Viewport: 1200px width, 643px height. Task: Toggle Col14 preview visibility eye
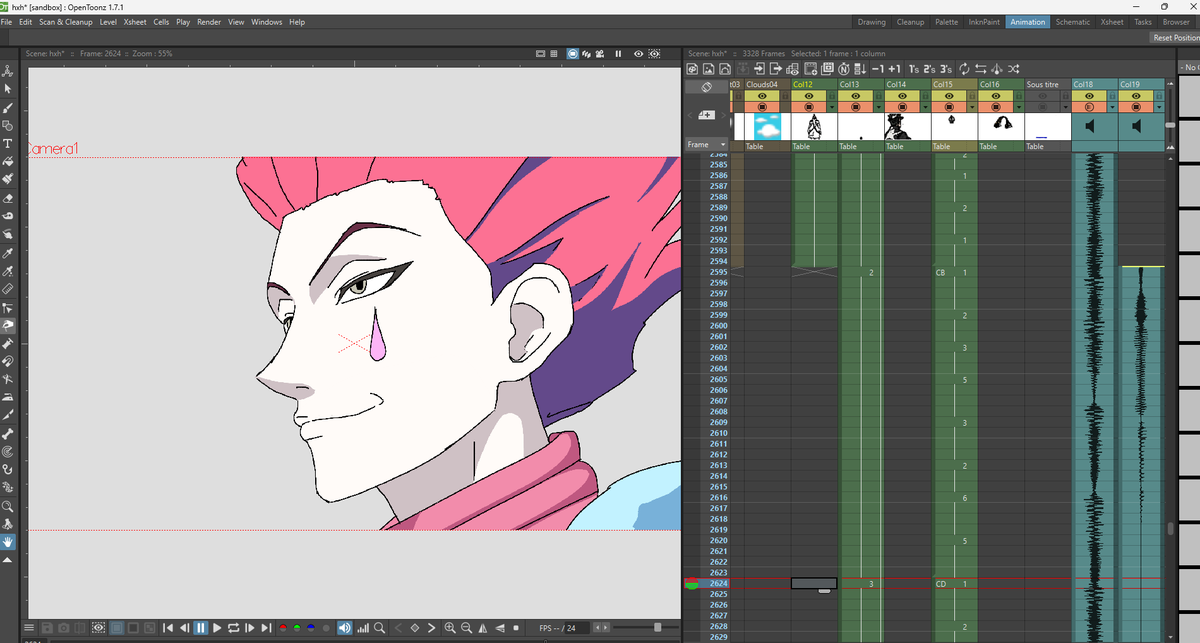[902, 96]
